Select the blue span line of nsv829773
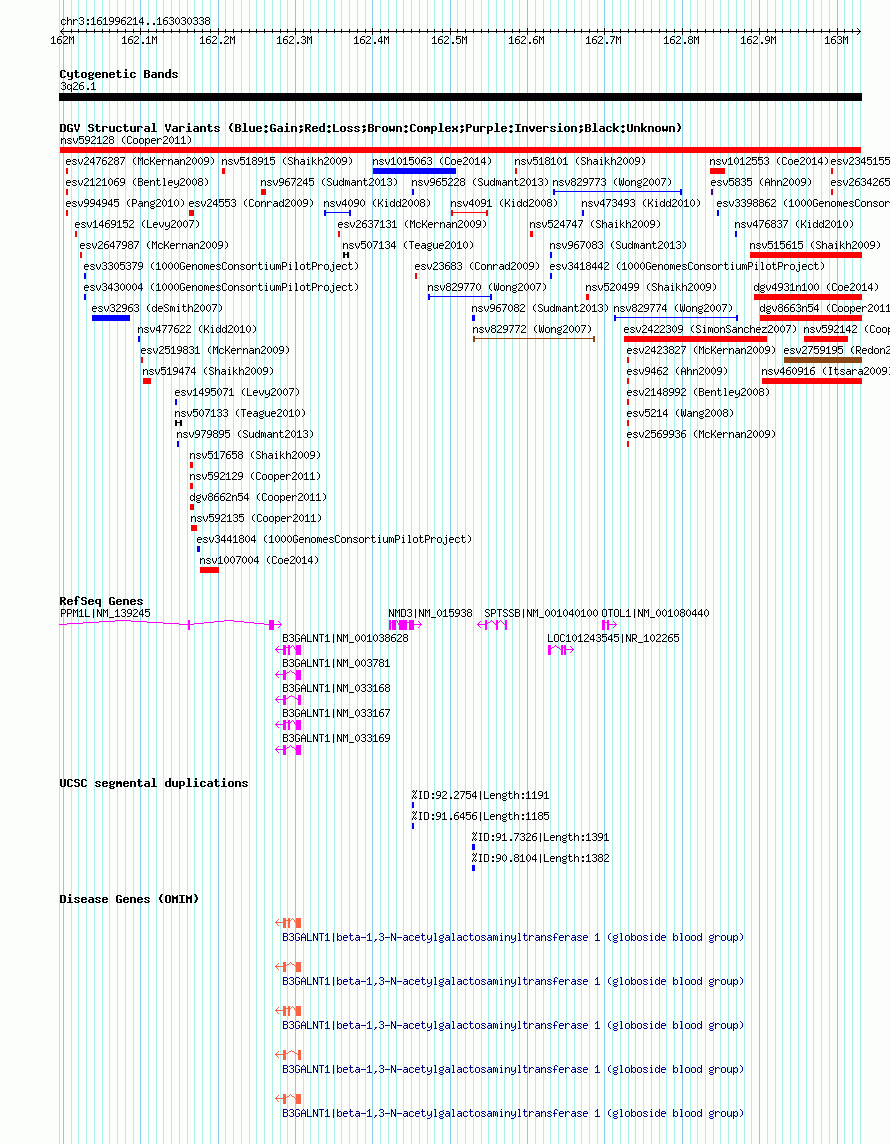The width and height of the screenshot is (890, 1144). point(617,192)
